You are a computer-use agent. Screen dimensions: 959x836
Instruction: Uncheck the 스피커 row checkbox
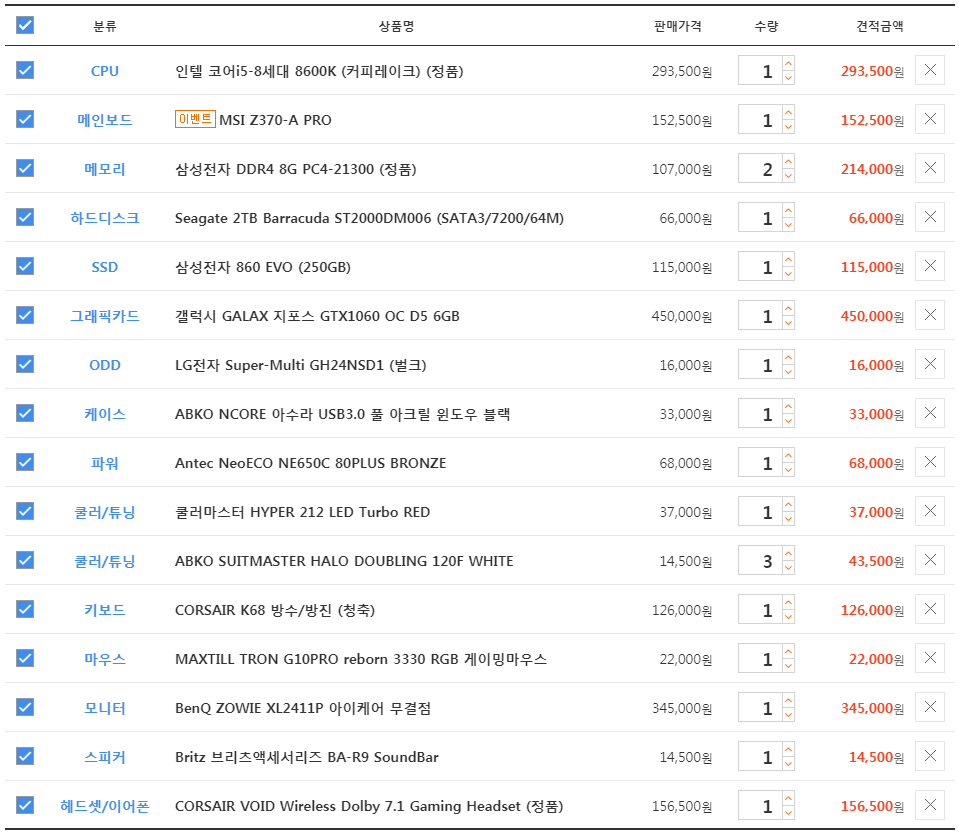coord(25,756)
